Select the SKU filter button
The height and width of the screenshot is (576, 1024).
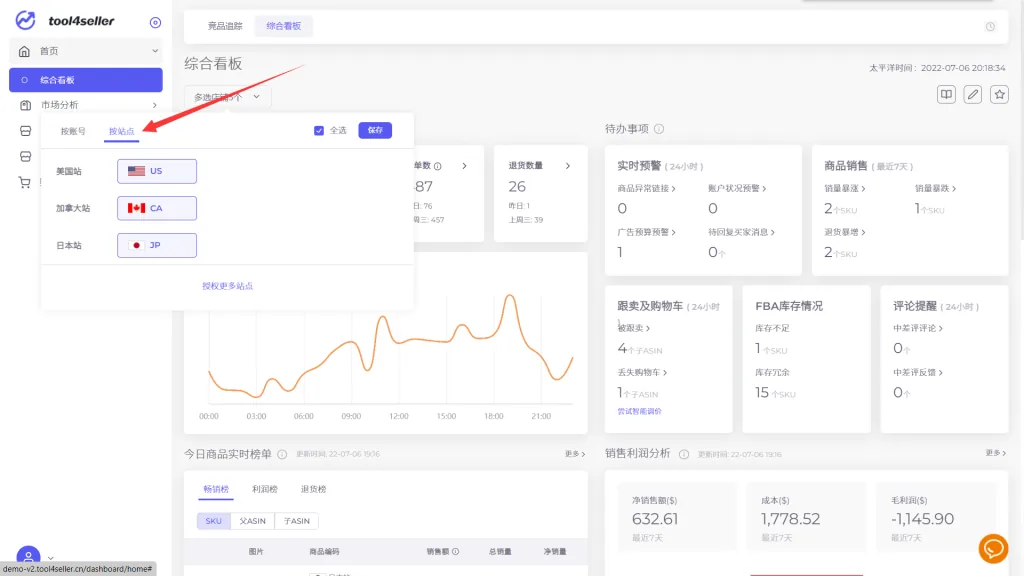click(214, 521)
